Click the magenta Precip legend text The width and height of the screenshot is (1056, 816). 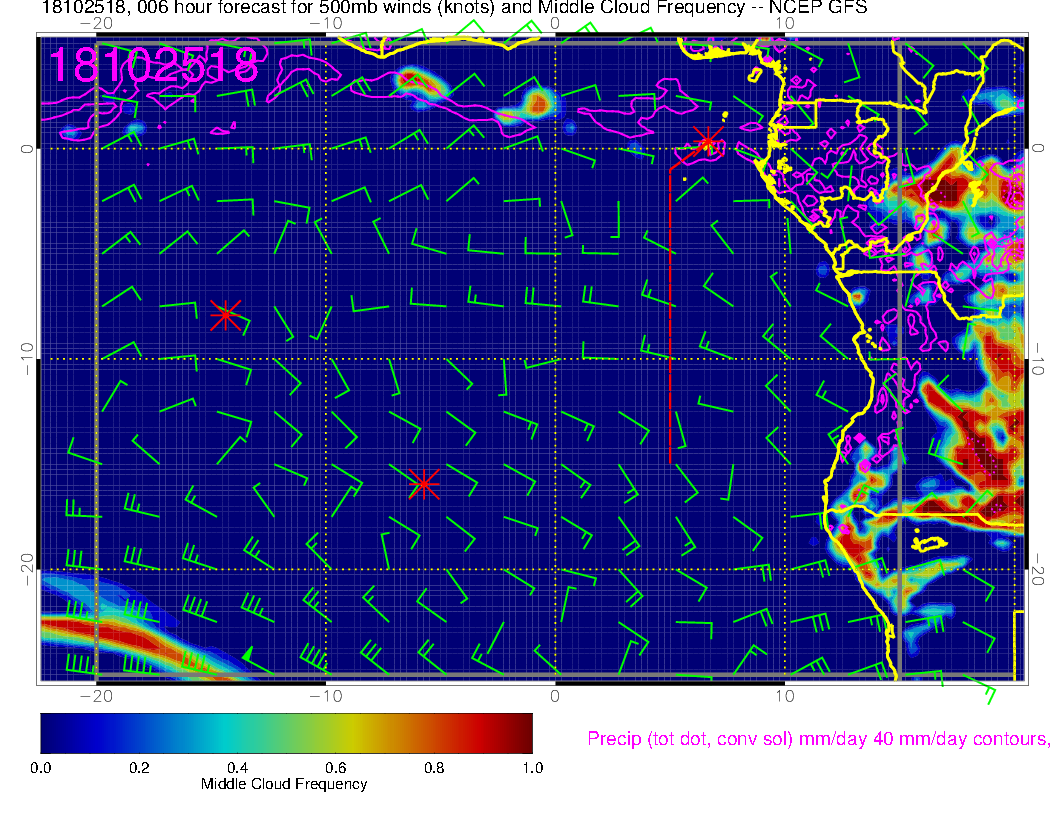click(816, 739)
